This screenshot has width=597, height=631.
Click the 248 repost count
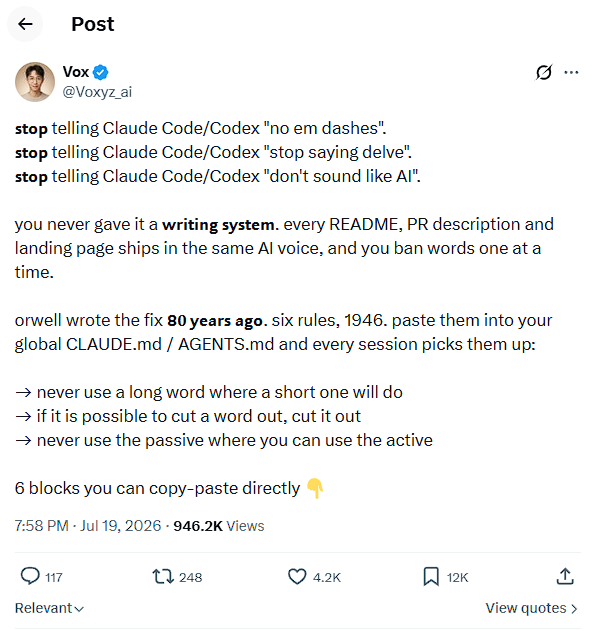click(x=190, y=577)
